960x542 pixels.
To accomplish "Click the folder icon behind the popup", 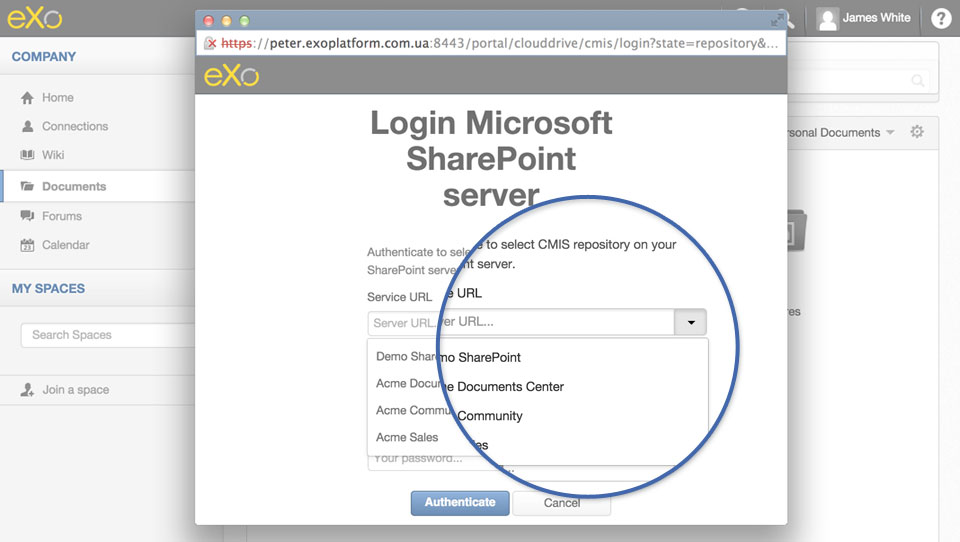I will coord(797,231).
